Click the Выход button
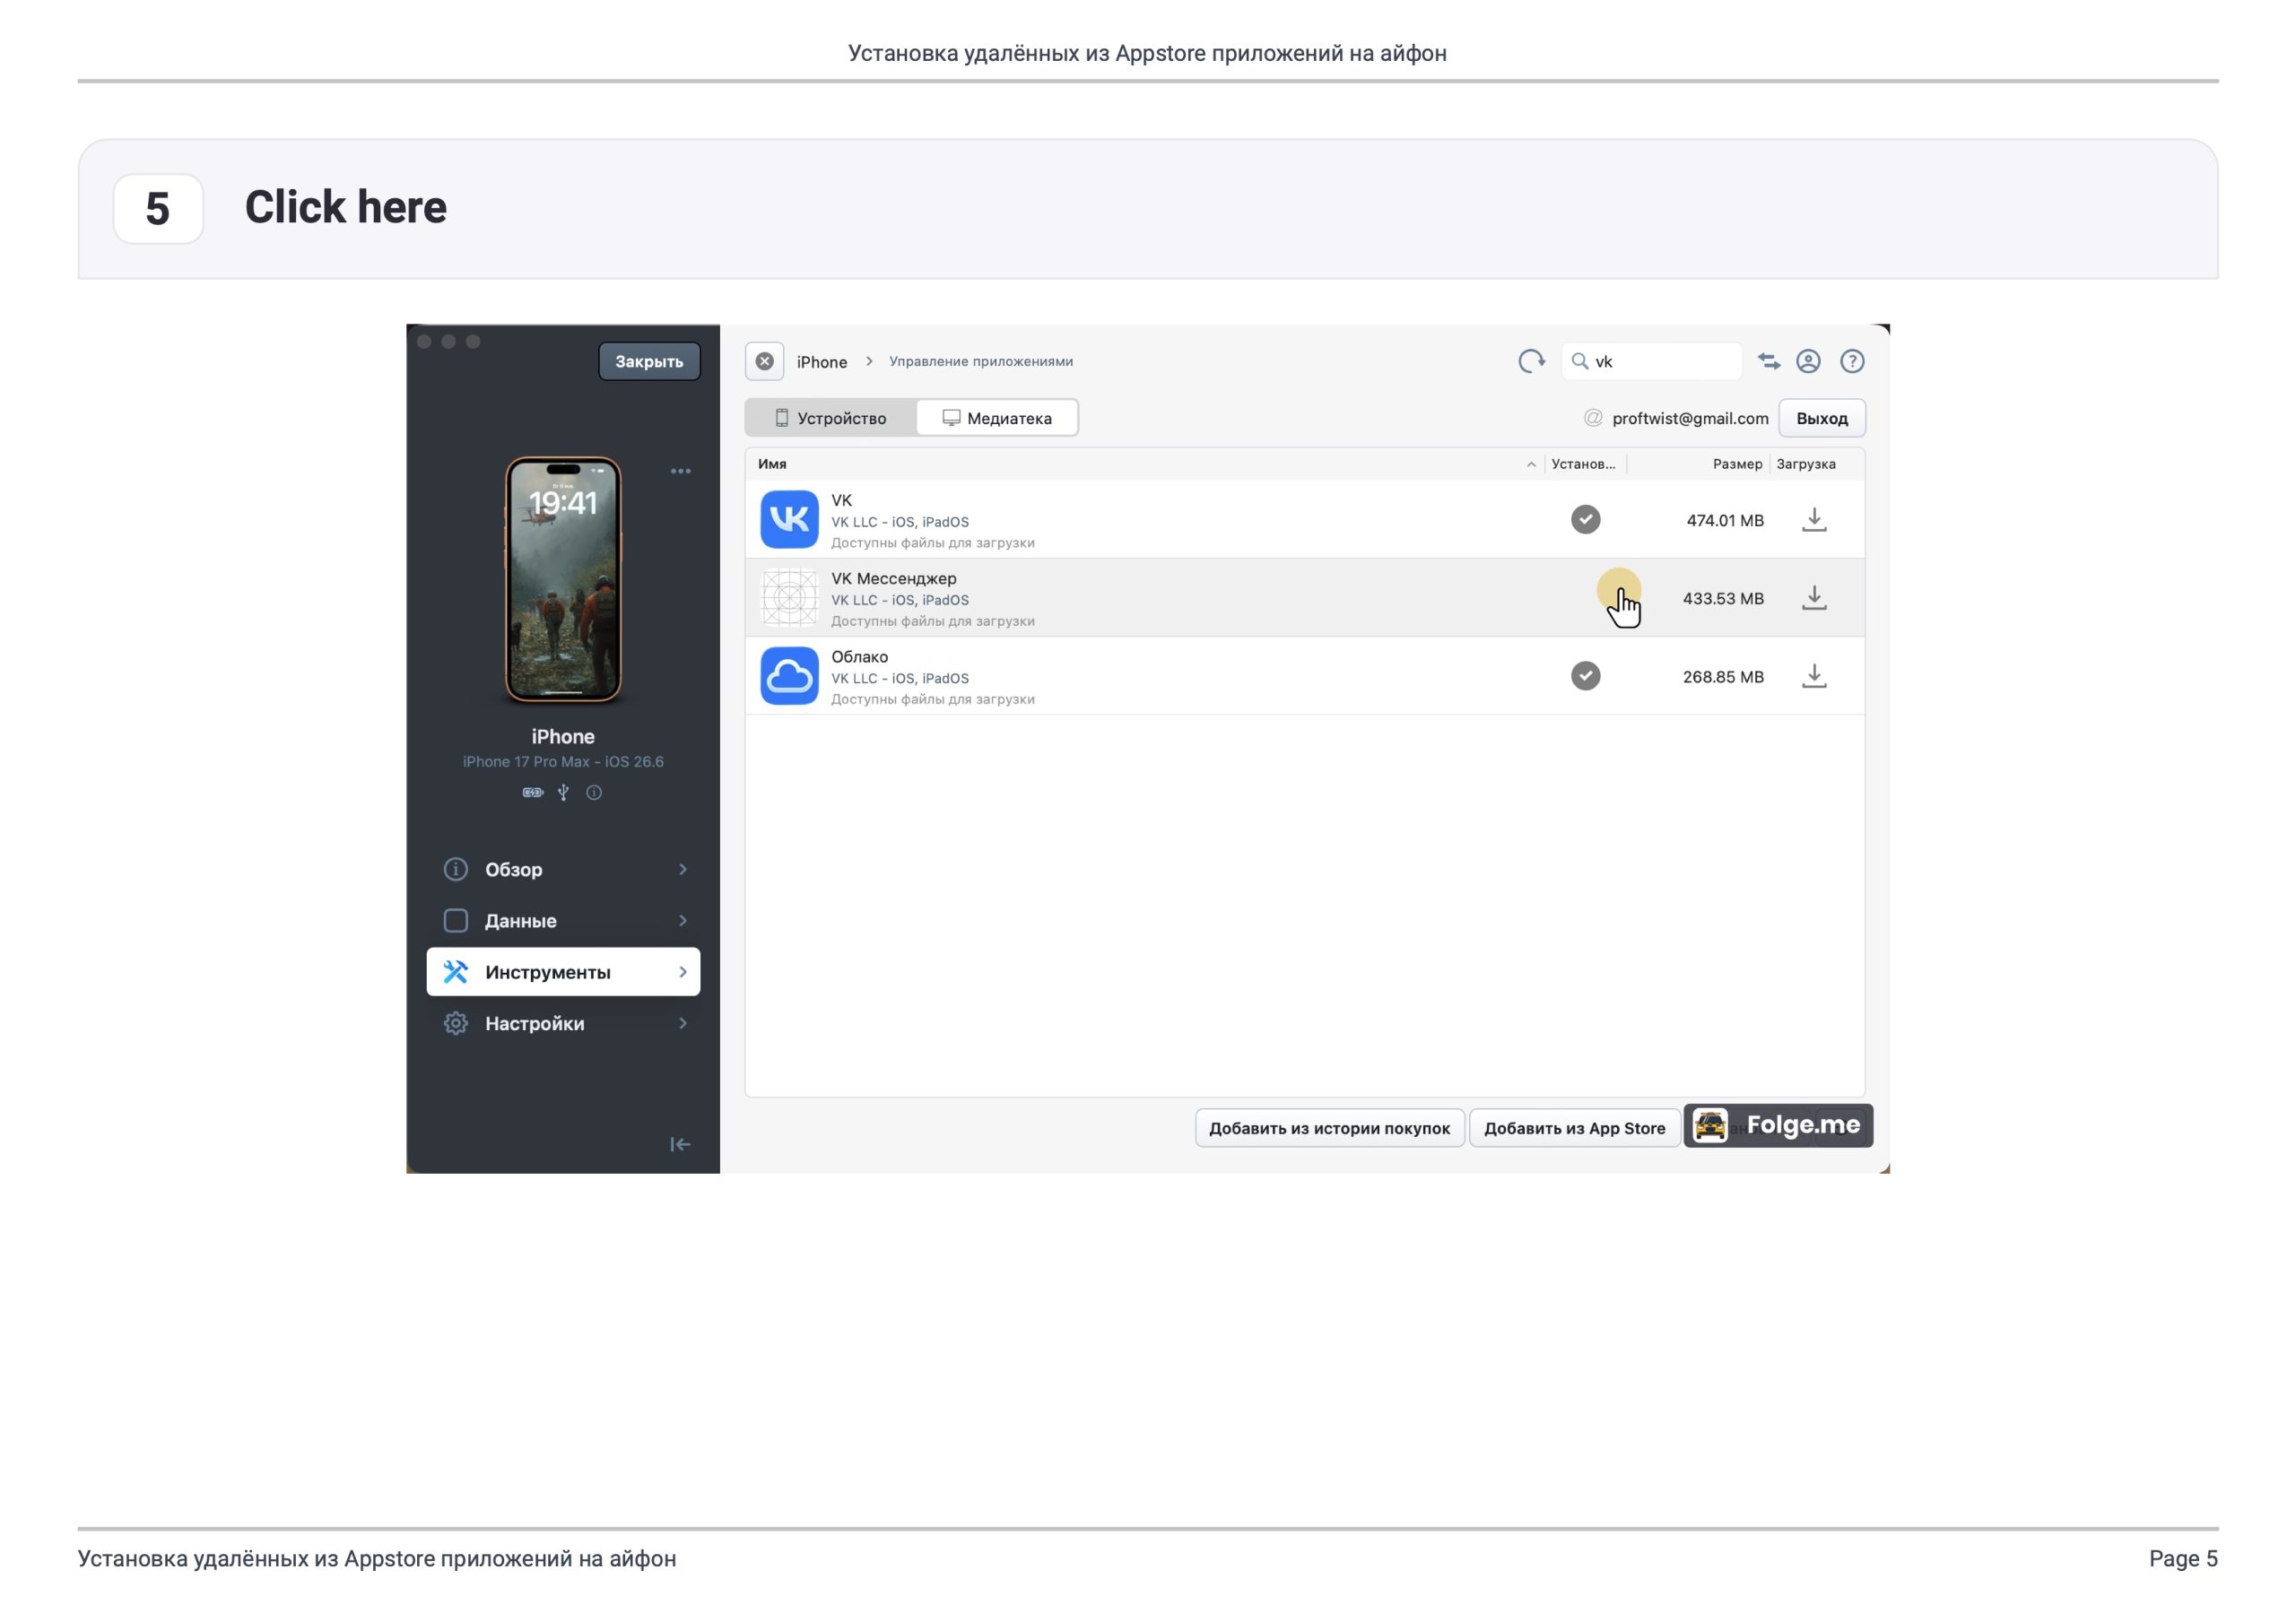2296x1622 pixels. point(1821,418)
